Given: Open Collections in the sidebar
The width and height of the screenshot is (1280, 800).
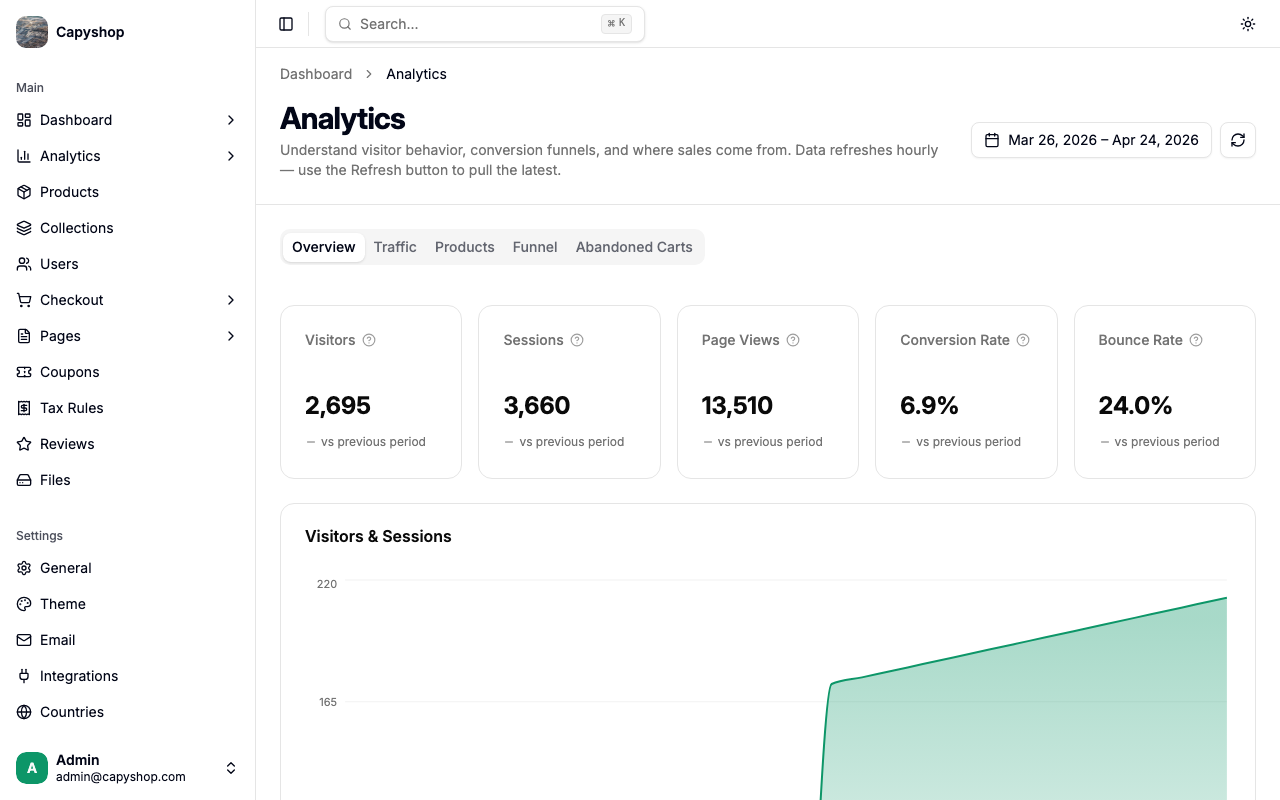Looking at the screenshot, I should coord(128,228).
